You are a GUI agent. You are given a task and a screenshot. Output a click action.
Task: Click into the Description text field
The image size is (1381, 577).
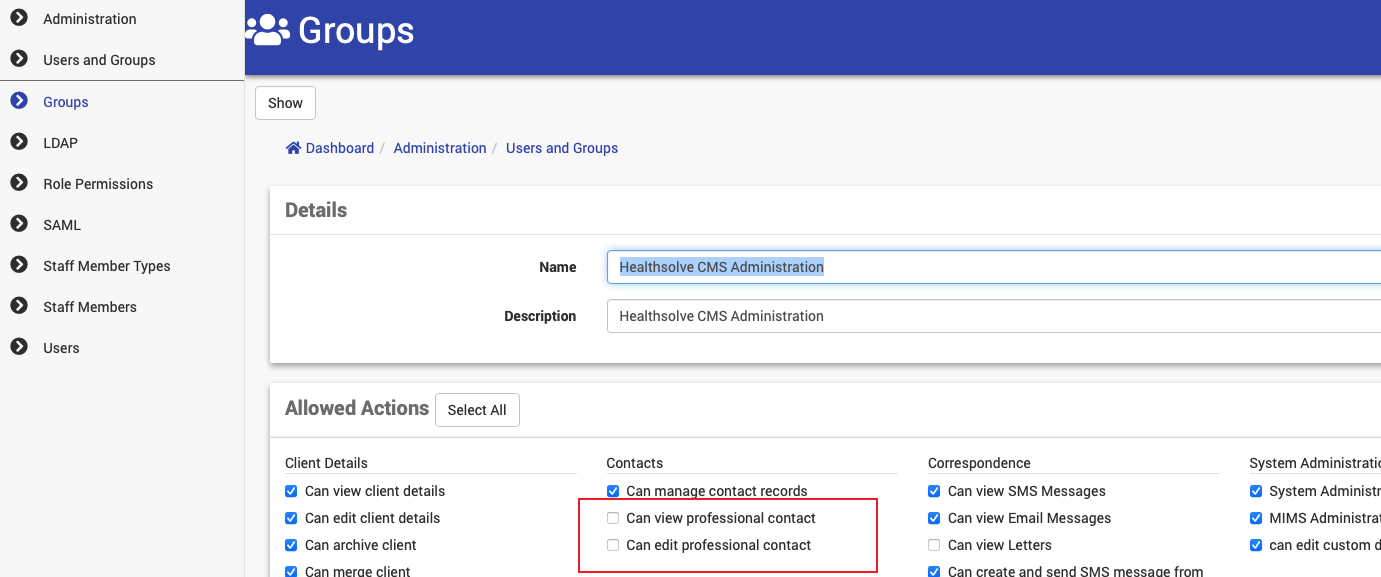[990, 316]
